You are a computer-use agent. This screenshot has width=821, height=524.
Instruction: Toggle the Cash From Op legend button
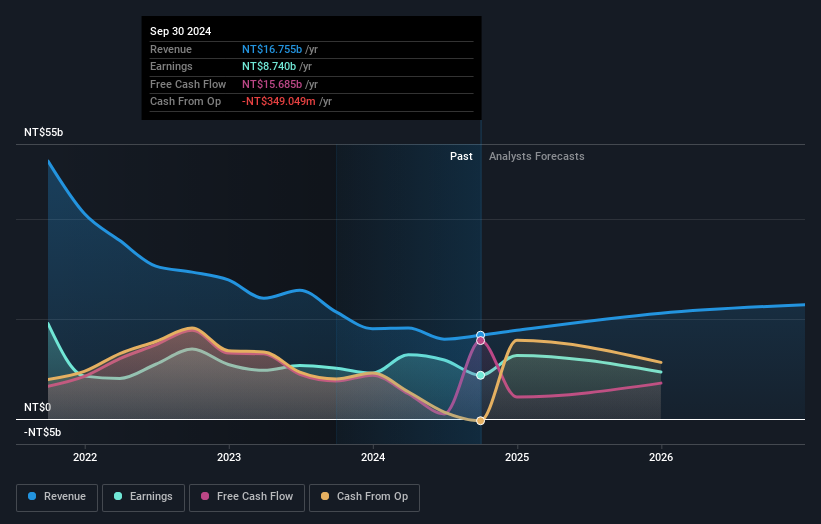[x=364, y=497]
